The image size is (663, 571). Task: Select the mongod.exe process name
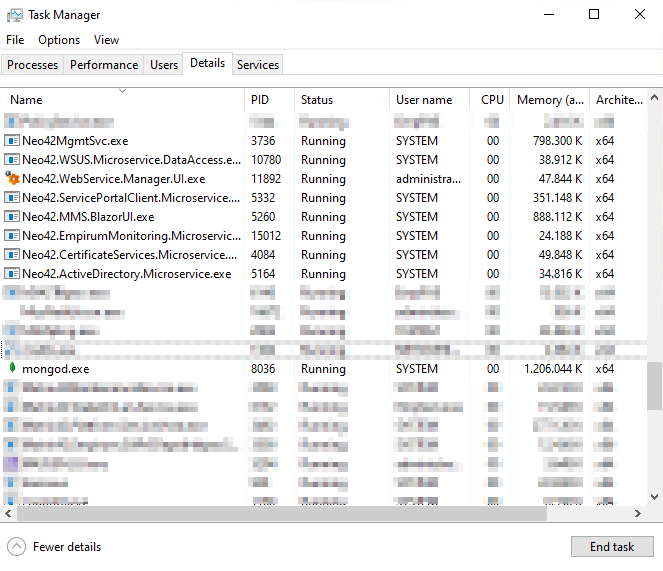pos(55,369)
